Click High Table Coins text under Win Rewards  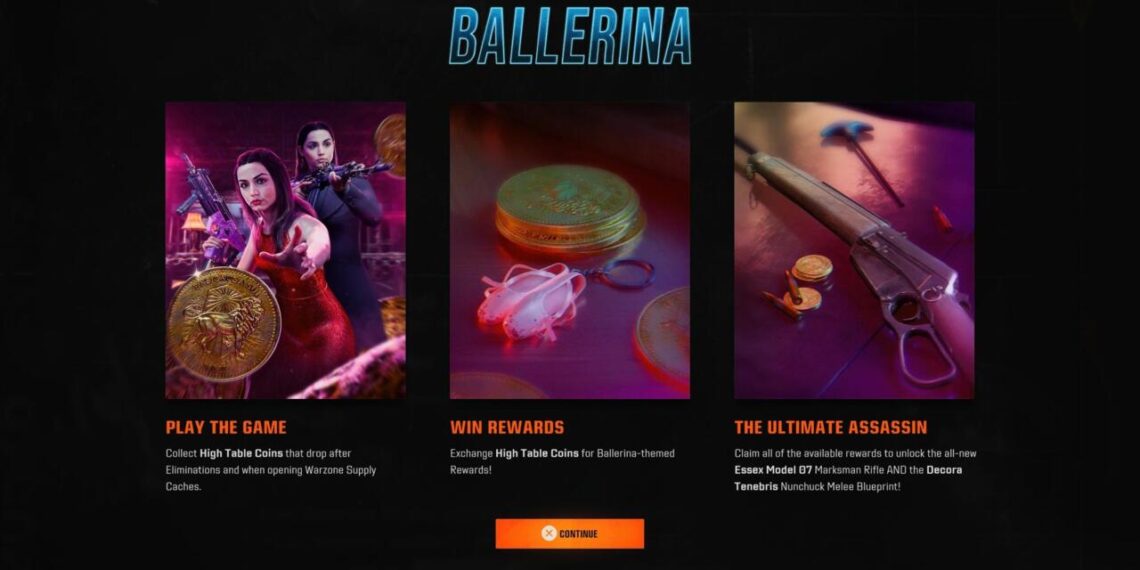click(537, 453)
